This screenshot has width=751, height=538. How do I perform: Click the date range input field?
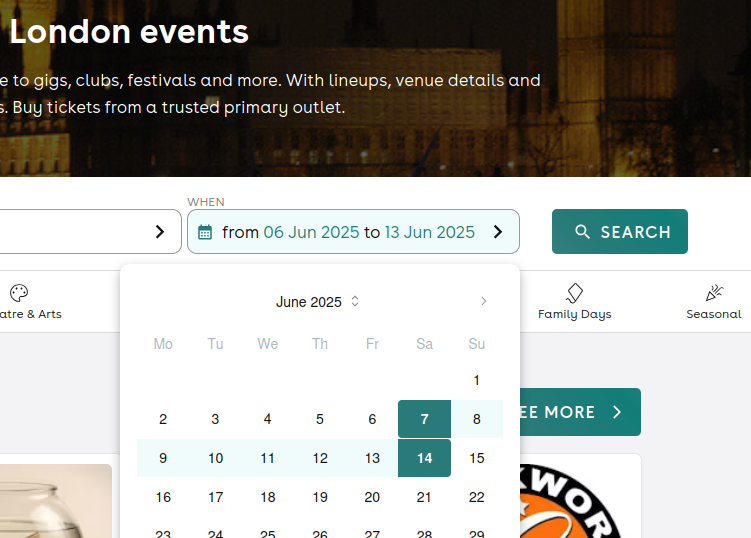[x=353, y=231]
